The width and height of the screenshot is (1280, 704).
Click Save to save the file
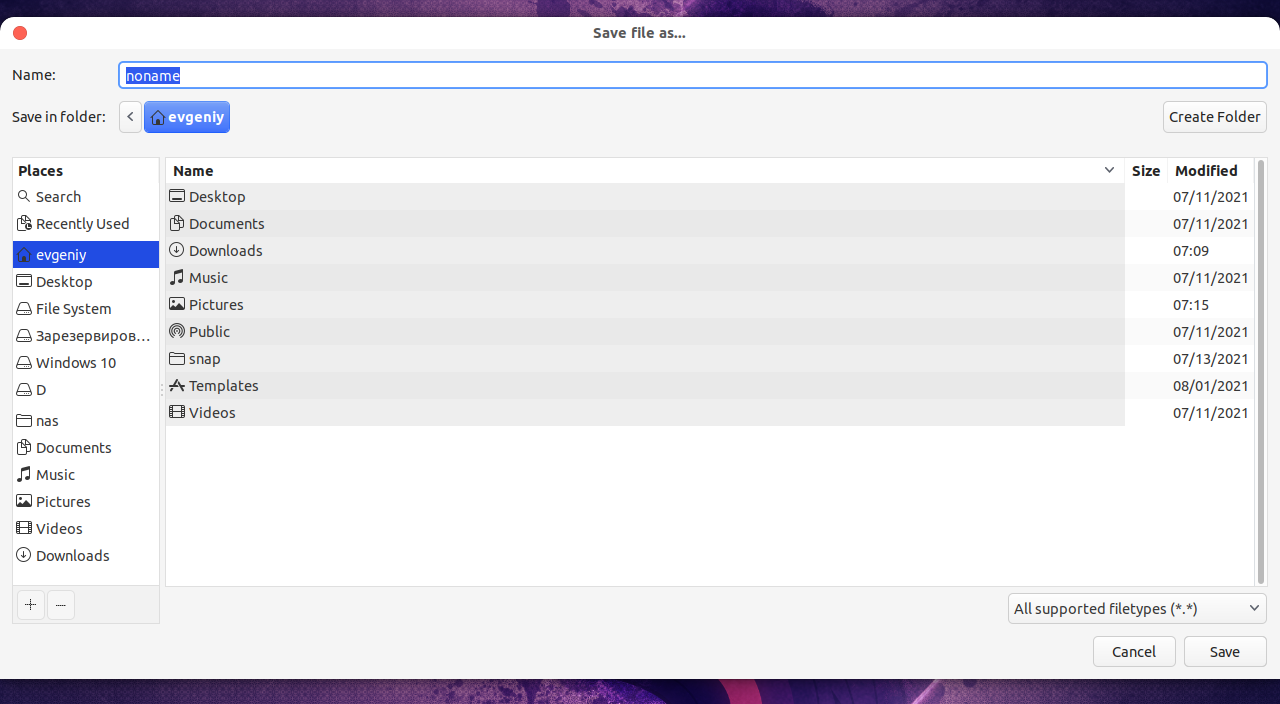(1224, 651)
